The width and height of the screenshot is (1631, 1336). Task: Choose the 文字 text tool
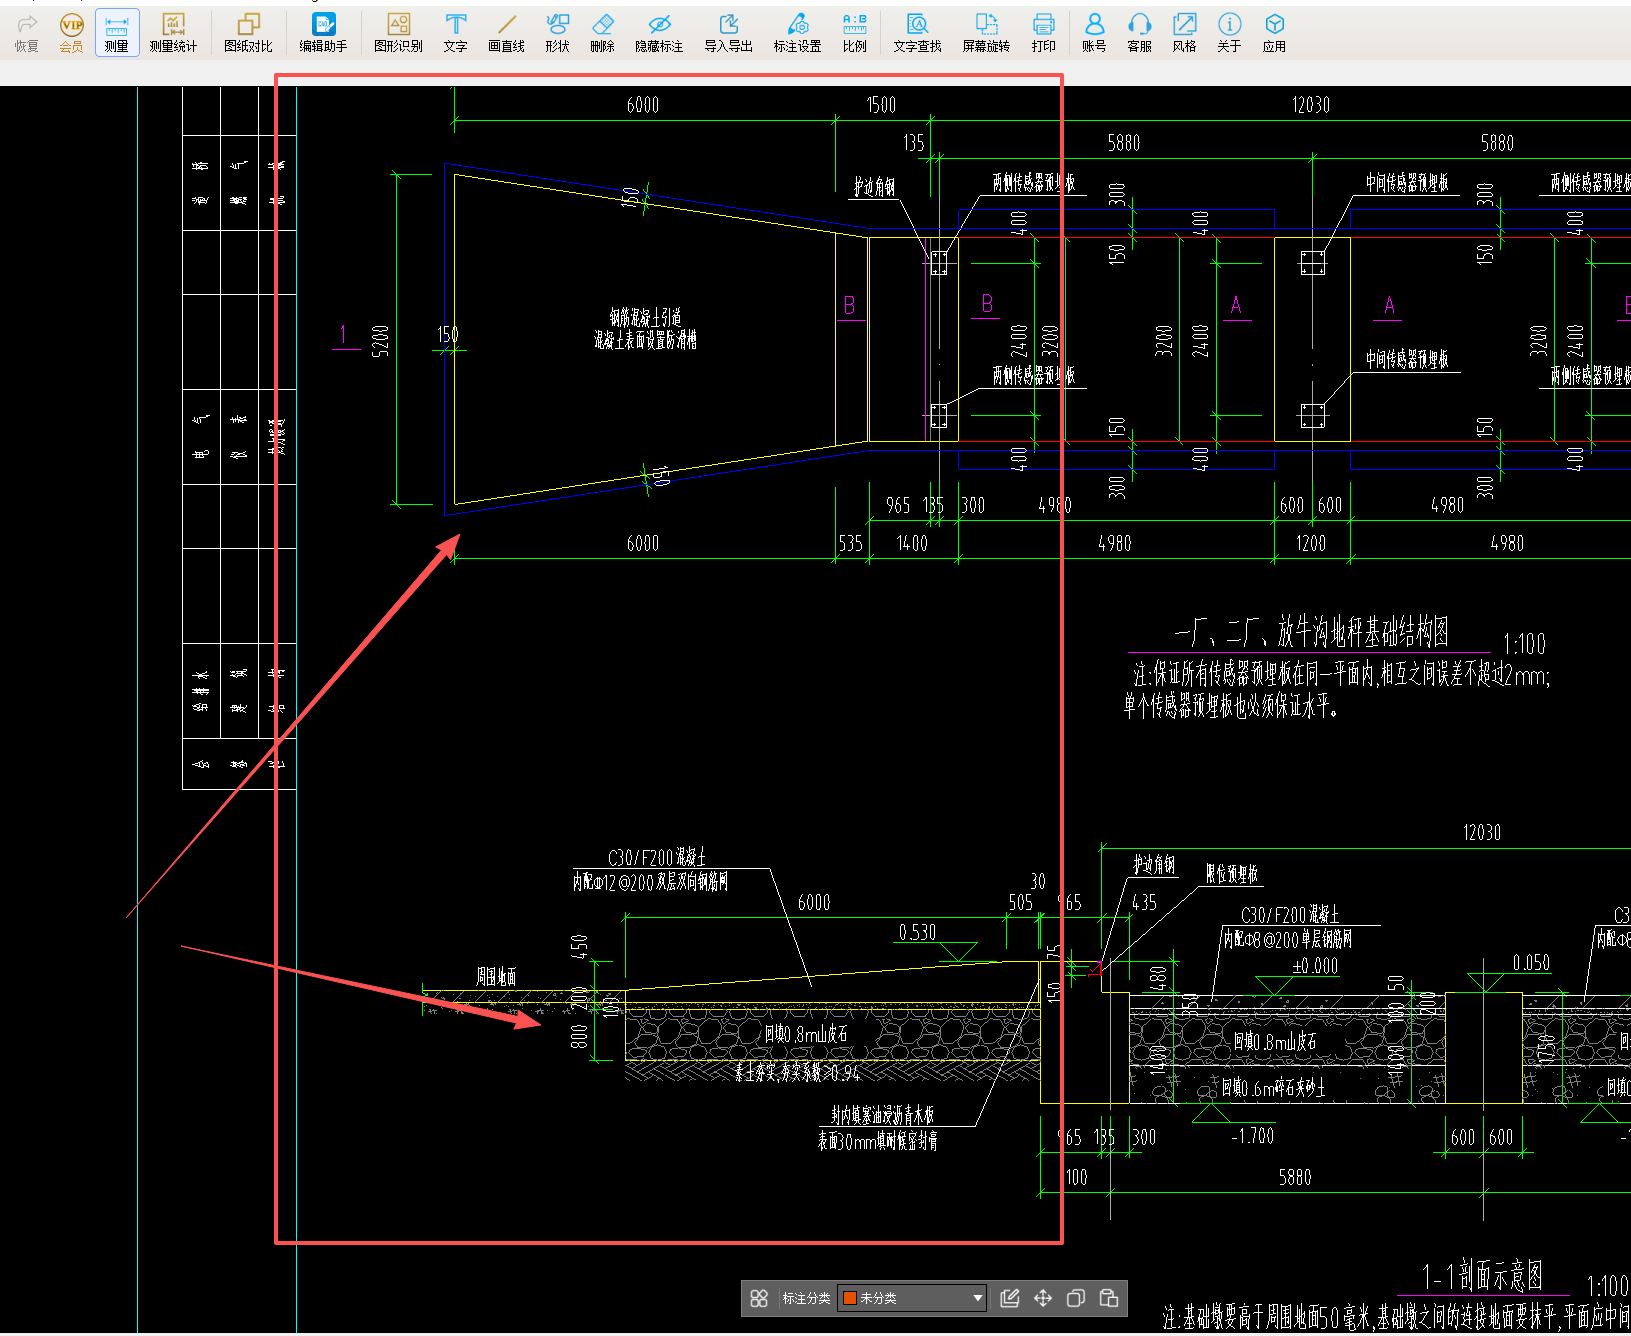[x=455, y=32]
